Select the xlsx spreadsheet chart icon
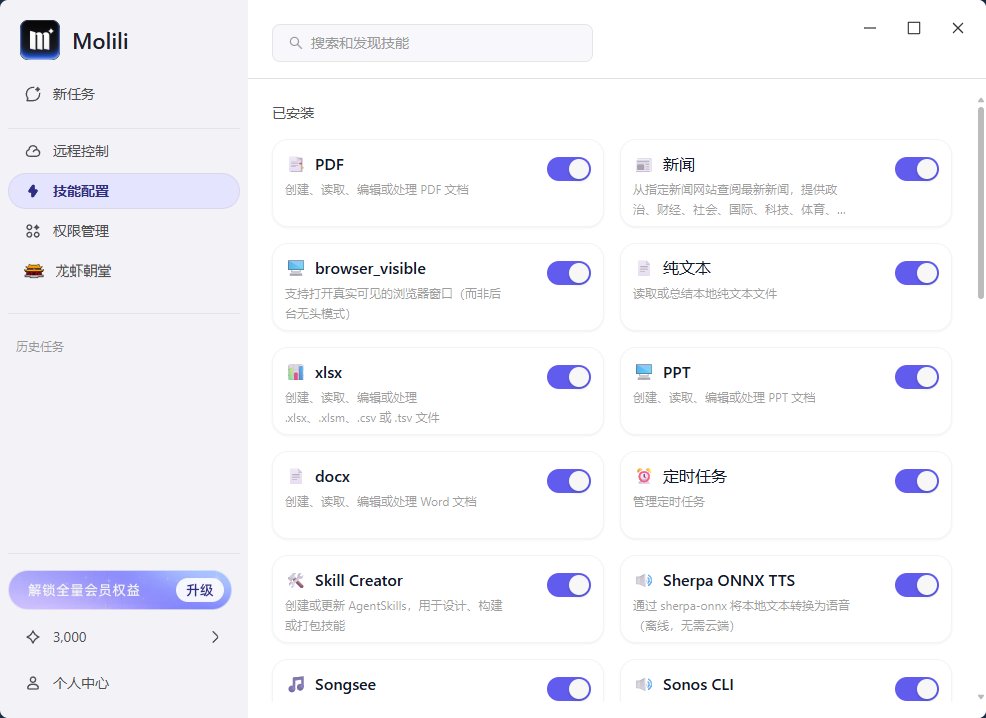 tap(296, 372)
